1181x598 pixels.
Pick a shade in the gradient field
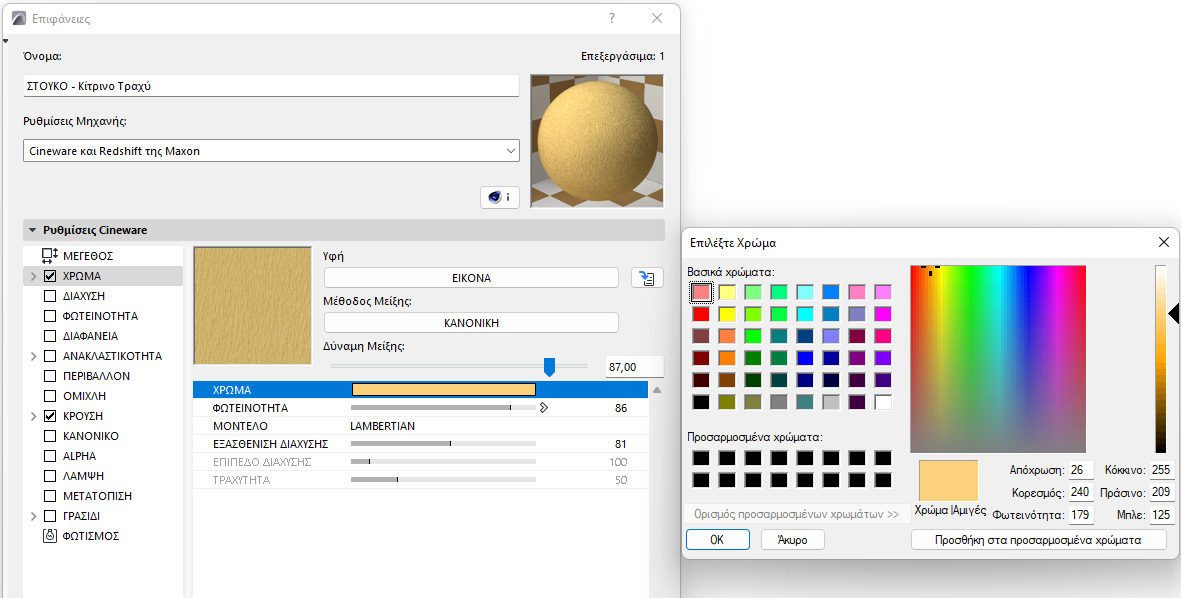[x=997, y=360]
